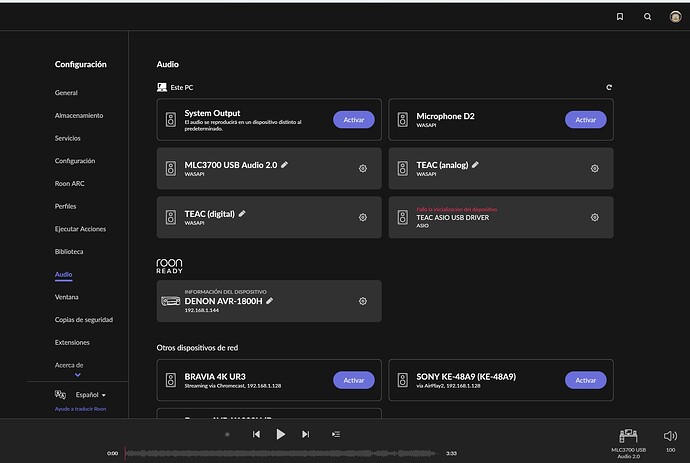Skip to the previous track
690x463 pixels.
[256, 434]
